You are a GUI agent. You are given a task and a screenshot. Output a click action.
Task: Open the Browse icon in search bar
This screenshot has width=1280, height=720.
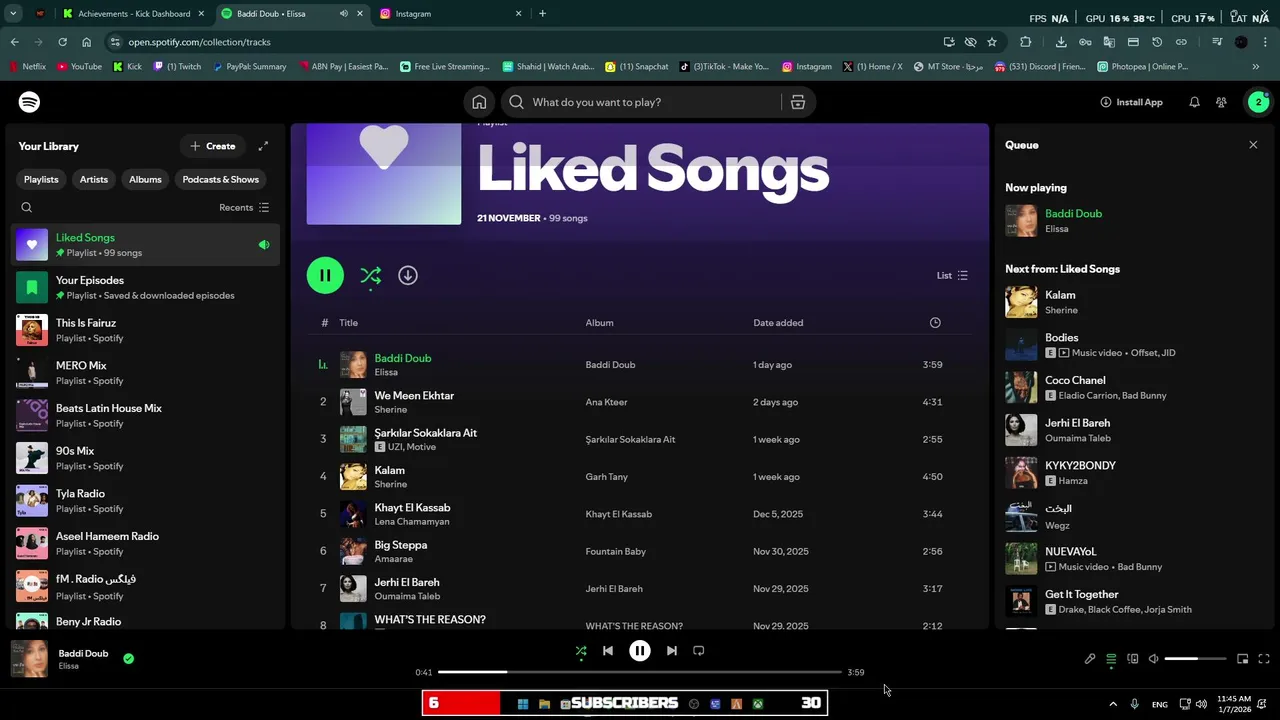pyautogui.click(x=797, y=102)
